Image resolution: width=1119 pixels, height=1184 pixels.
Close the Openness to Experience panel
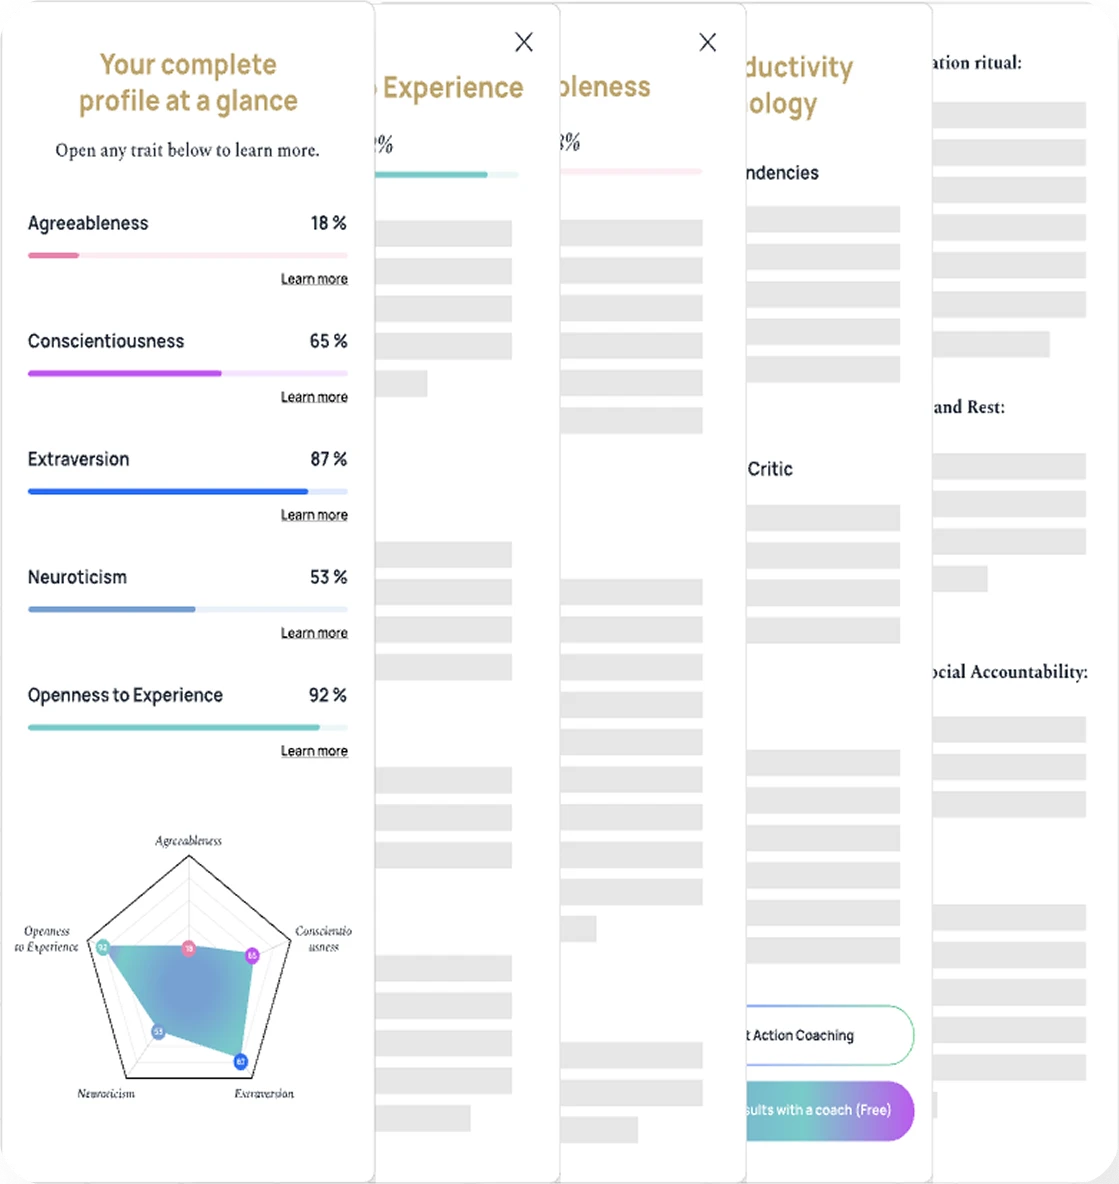[x=524, y=42]
